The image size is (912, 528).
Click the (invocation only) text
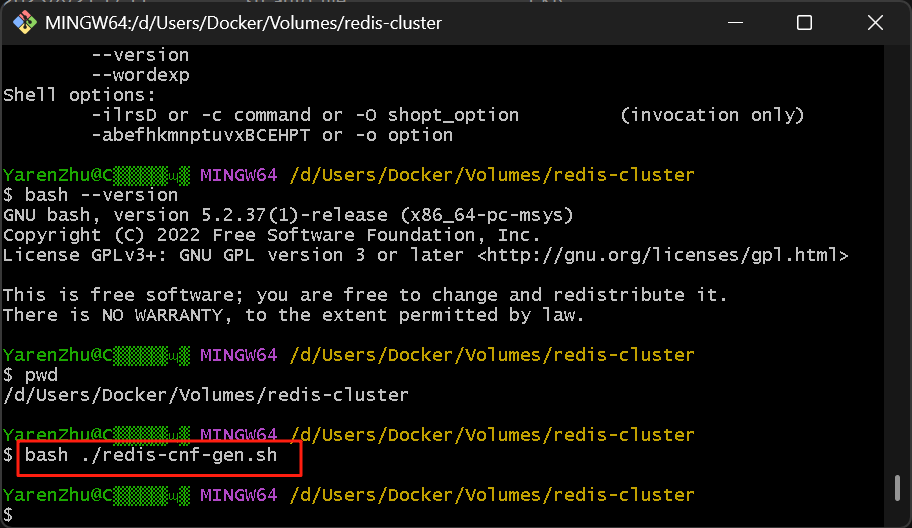pos(712,115)
